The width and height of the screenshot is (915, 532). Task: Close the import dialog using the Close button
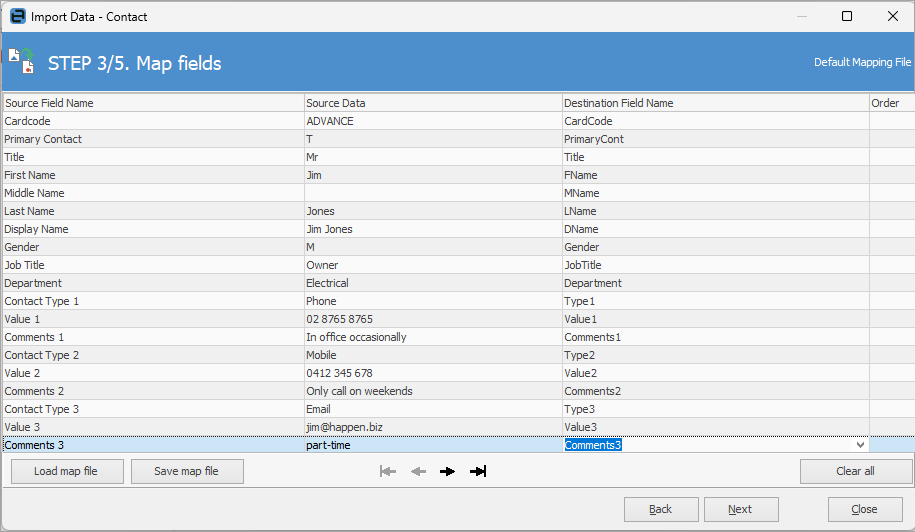[864, 509]
